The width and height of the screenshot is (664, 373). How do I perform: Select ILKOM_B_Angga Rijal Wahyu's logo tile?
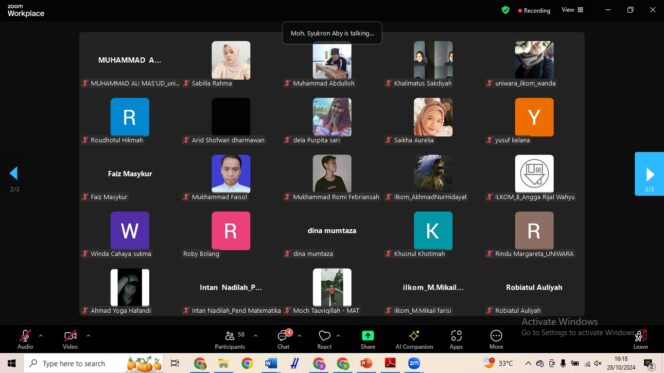click(534, 174)
